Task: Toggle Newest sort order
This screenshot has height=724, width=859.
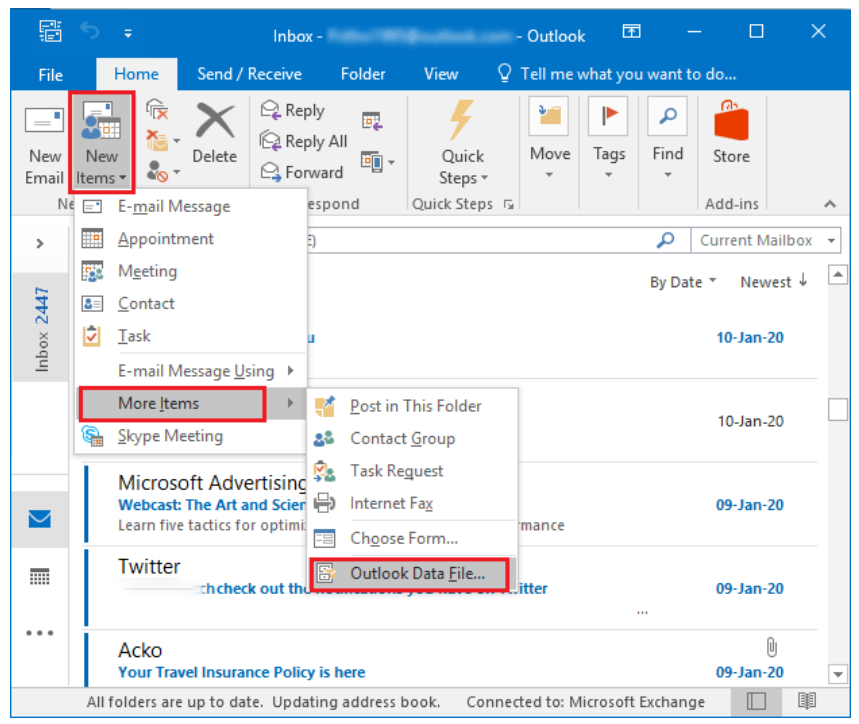Action: [x=774, y=281]
